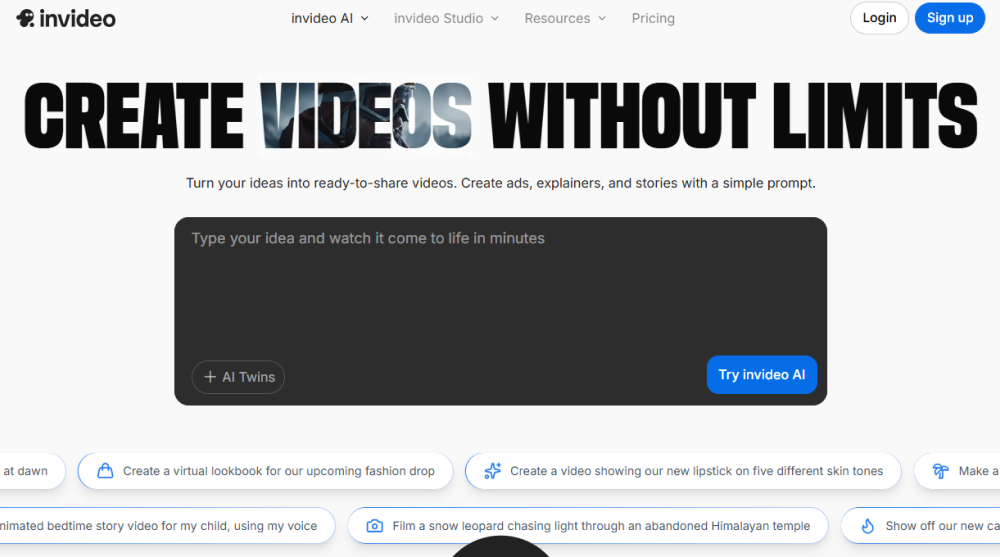Select the lipstick on five skin tones suggestion
Screen dimensions: 1000x557
(x=683, y=471)
